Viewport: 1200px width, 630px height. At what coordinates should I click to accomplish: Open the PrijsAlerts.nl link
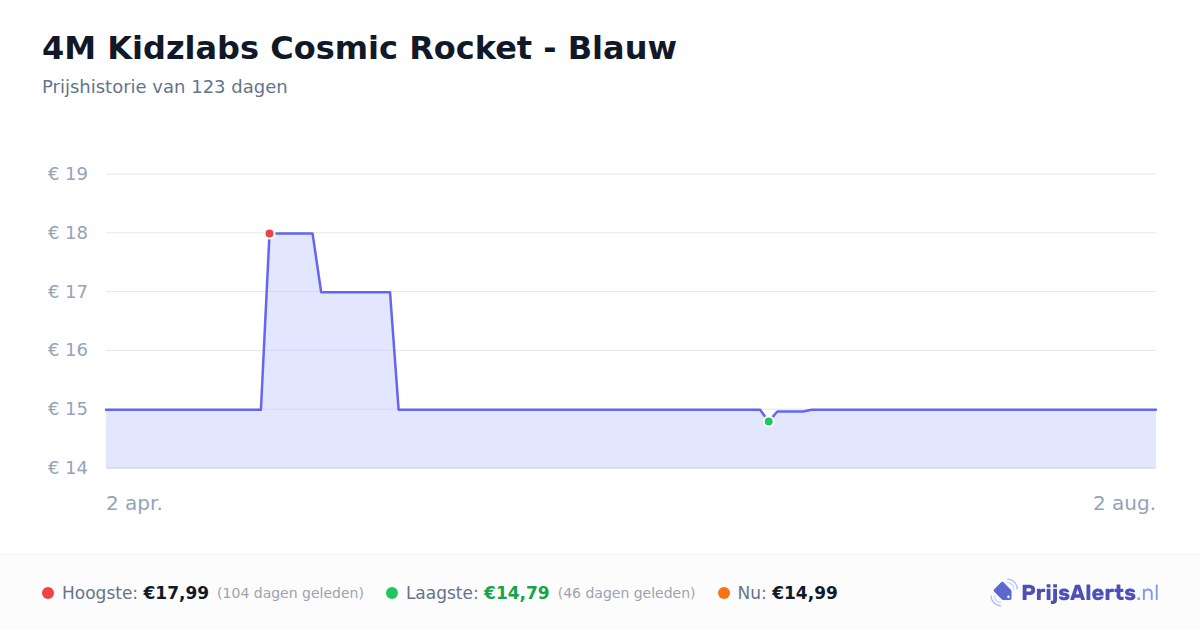coord(1074,593)
